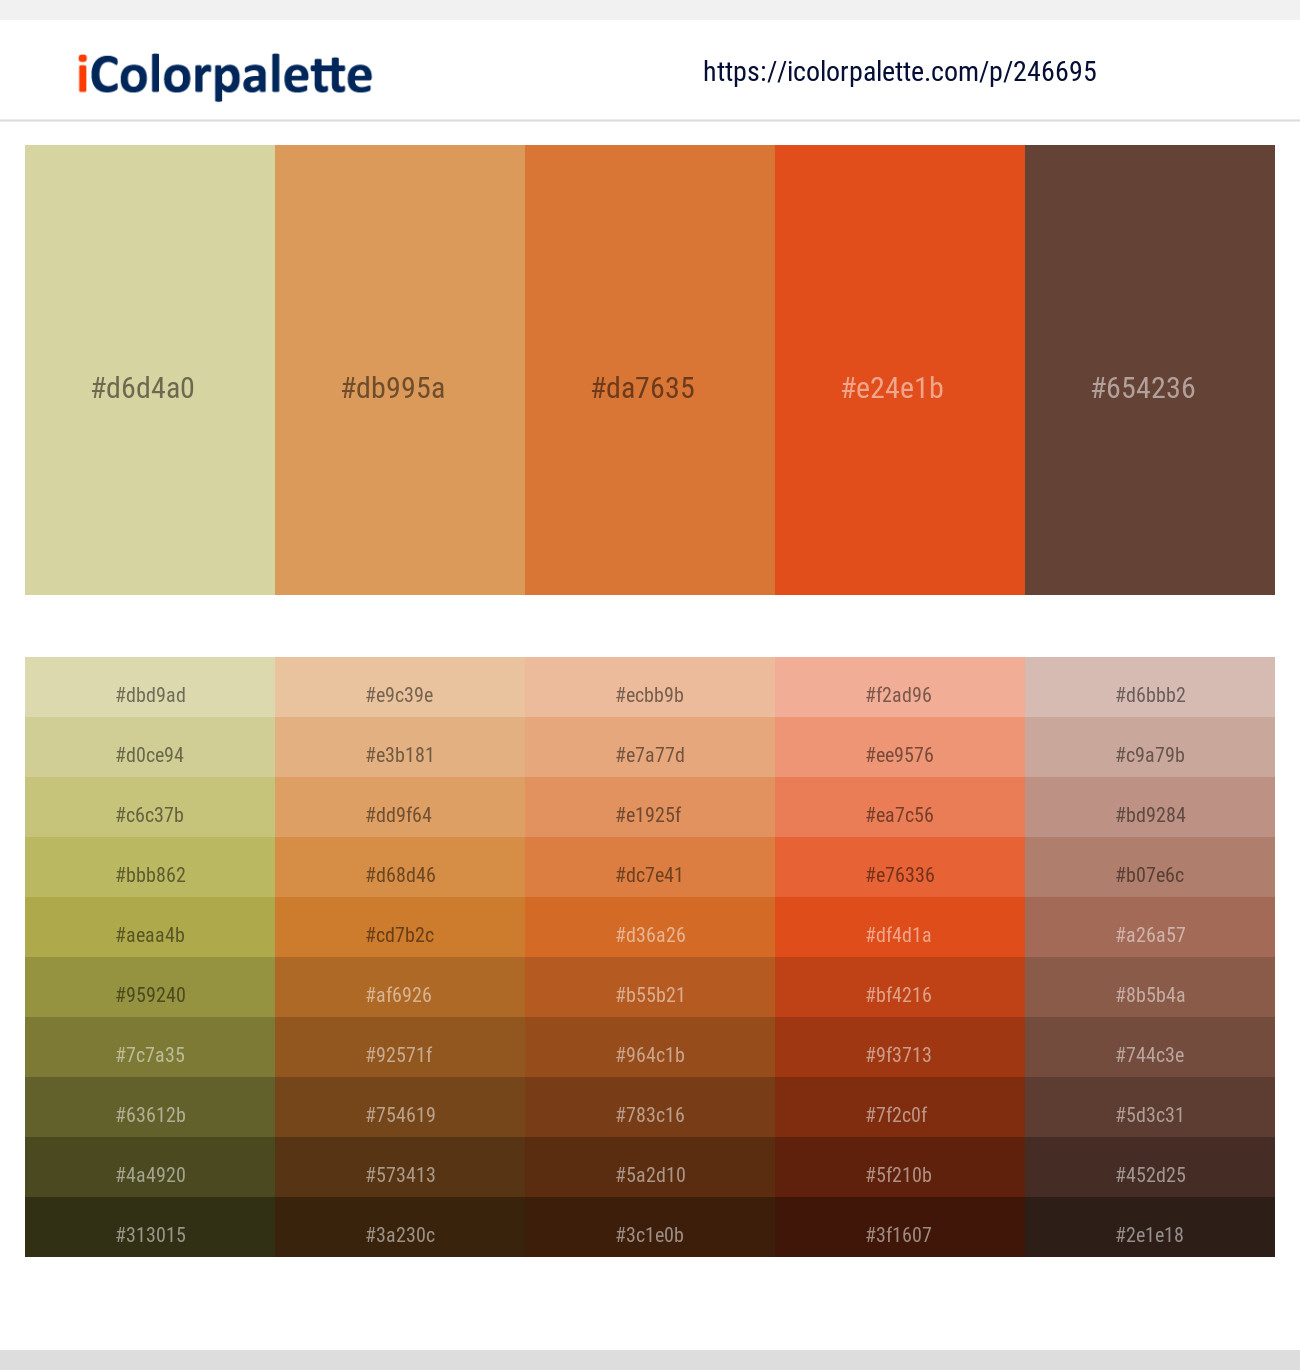This screenshot has width=1300, height=1370.
Task: Click the #452d25 dark swatch
Action: [x=1149, y=1175]
